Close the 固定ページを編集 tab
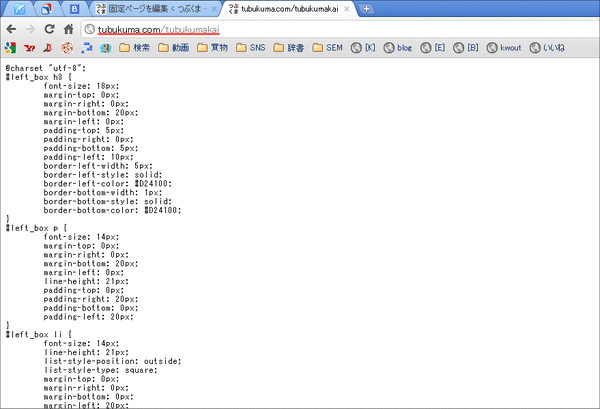The height and width of the screenshot is (409, 600). pos(214,9)
